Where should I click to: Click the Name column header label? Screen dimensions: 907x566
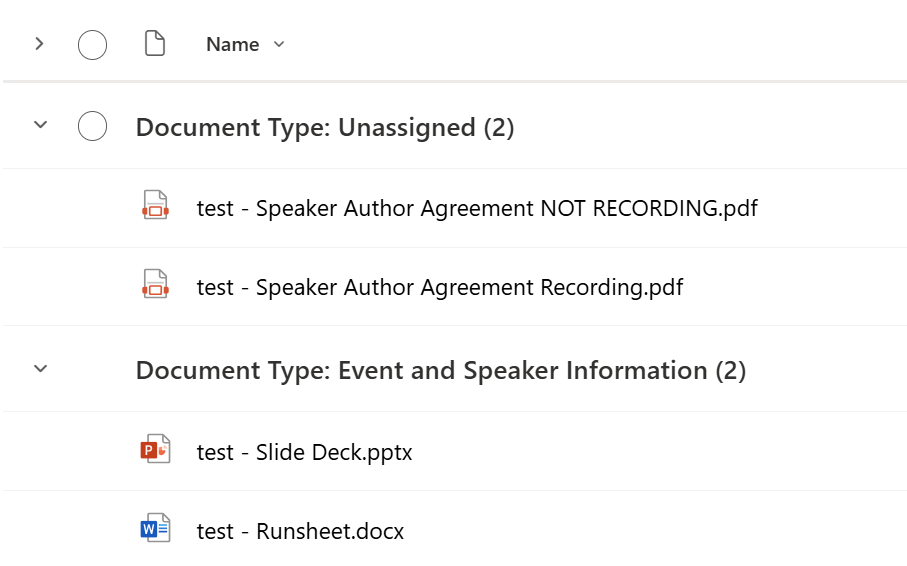point(232,44)
